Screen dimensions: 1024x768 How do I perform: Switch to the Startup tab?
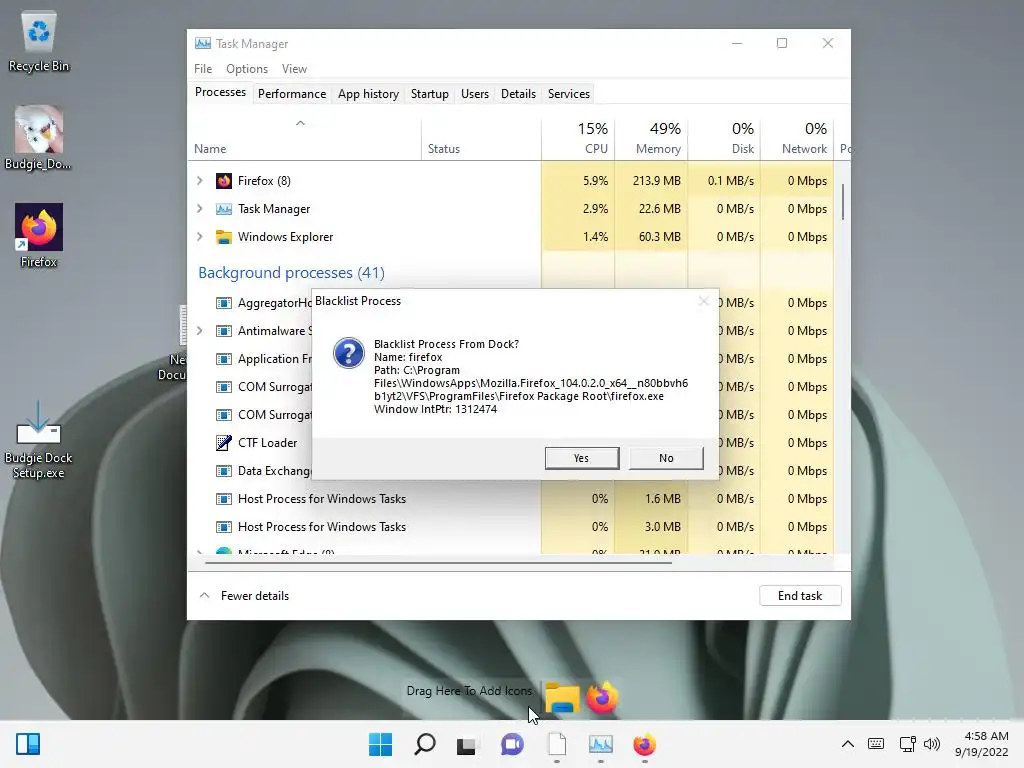(x=430, y=94)
